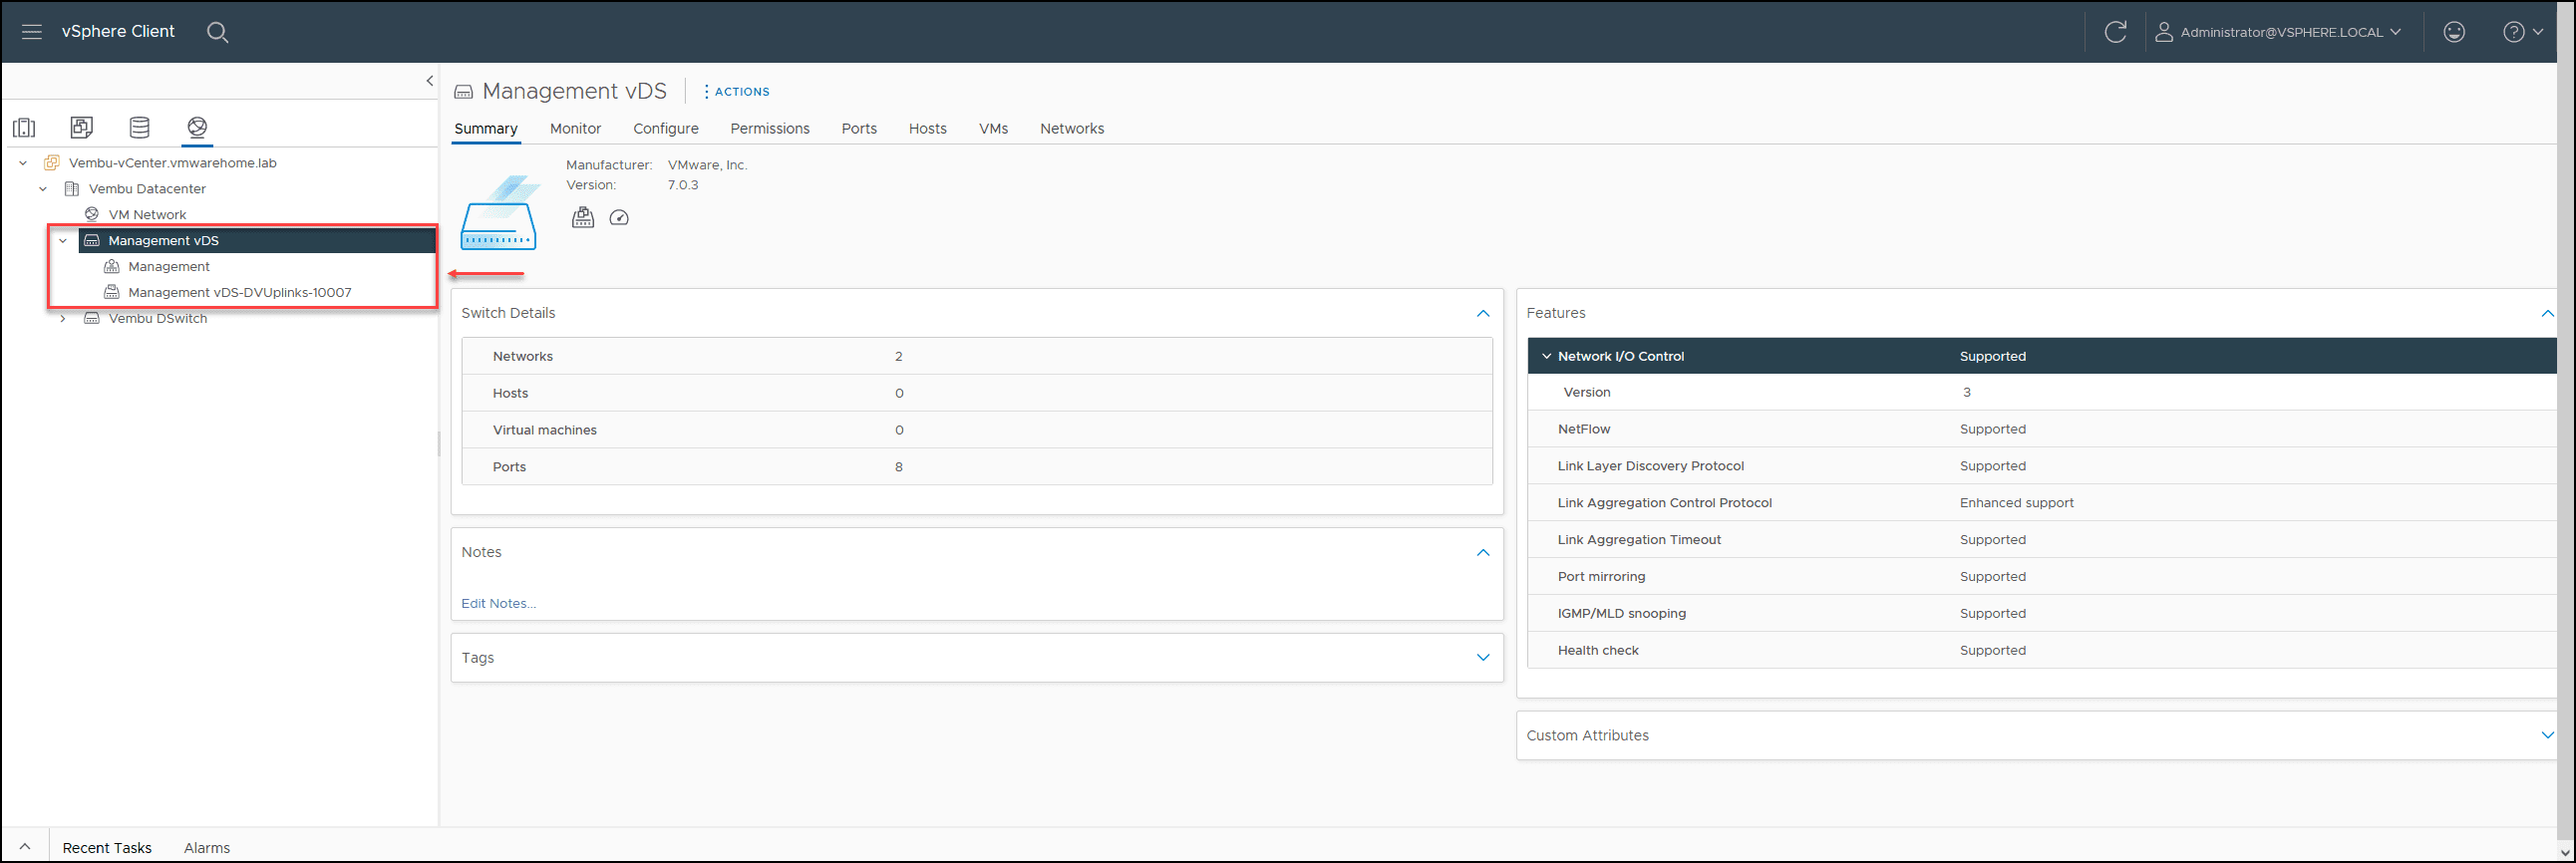
Task: Select the Management port group
Action: coord(169,267)
